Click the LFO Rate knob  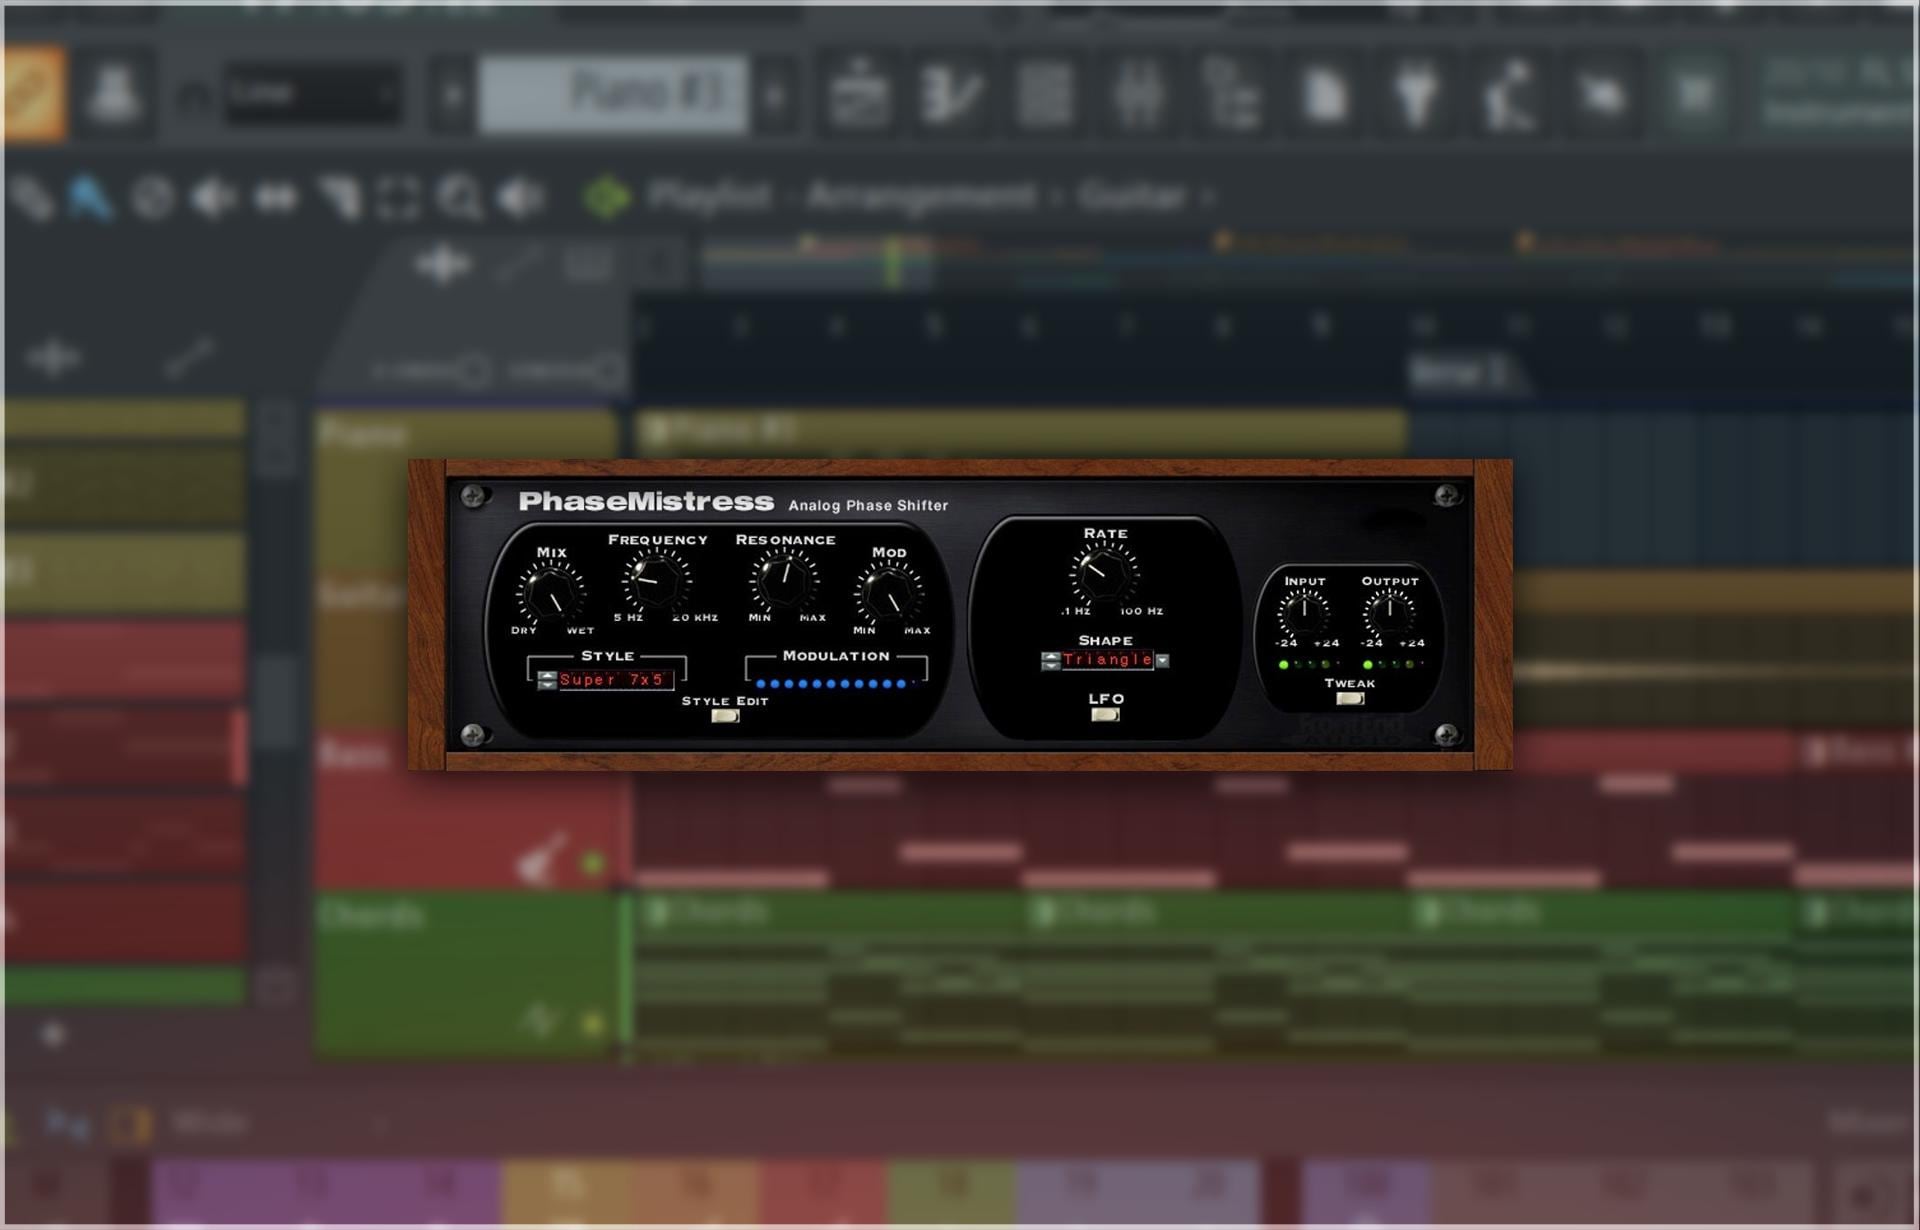(x=1104, y=573)
